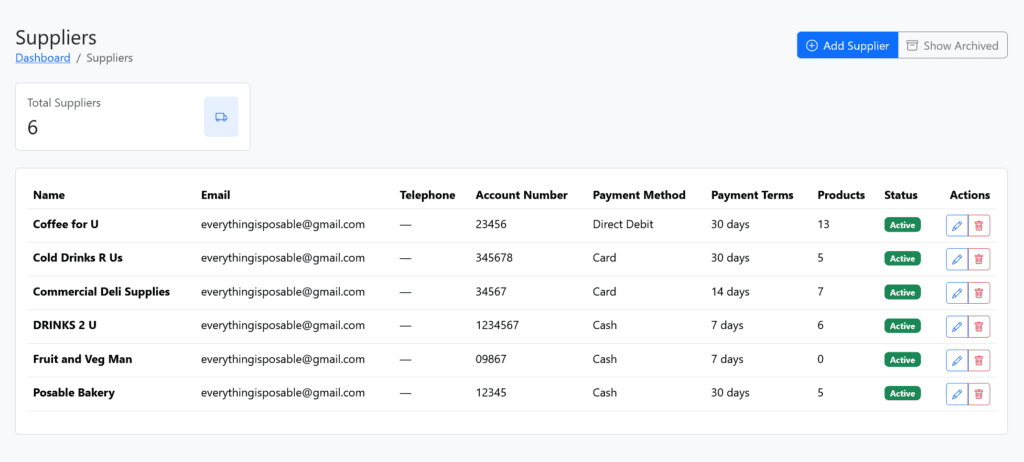The height and width of the screenshot is (462, 1024).
Task: Delete the Cold Drinks R Us supplier
Action: 979,259
